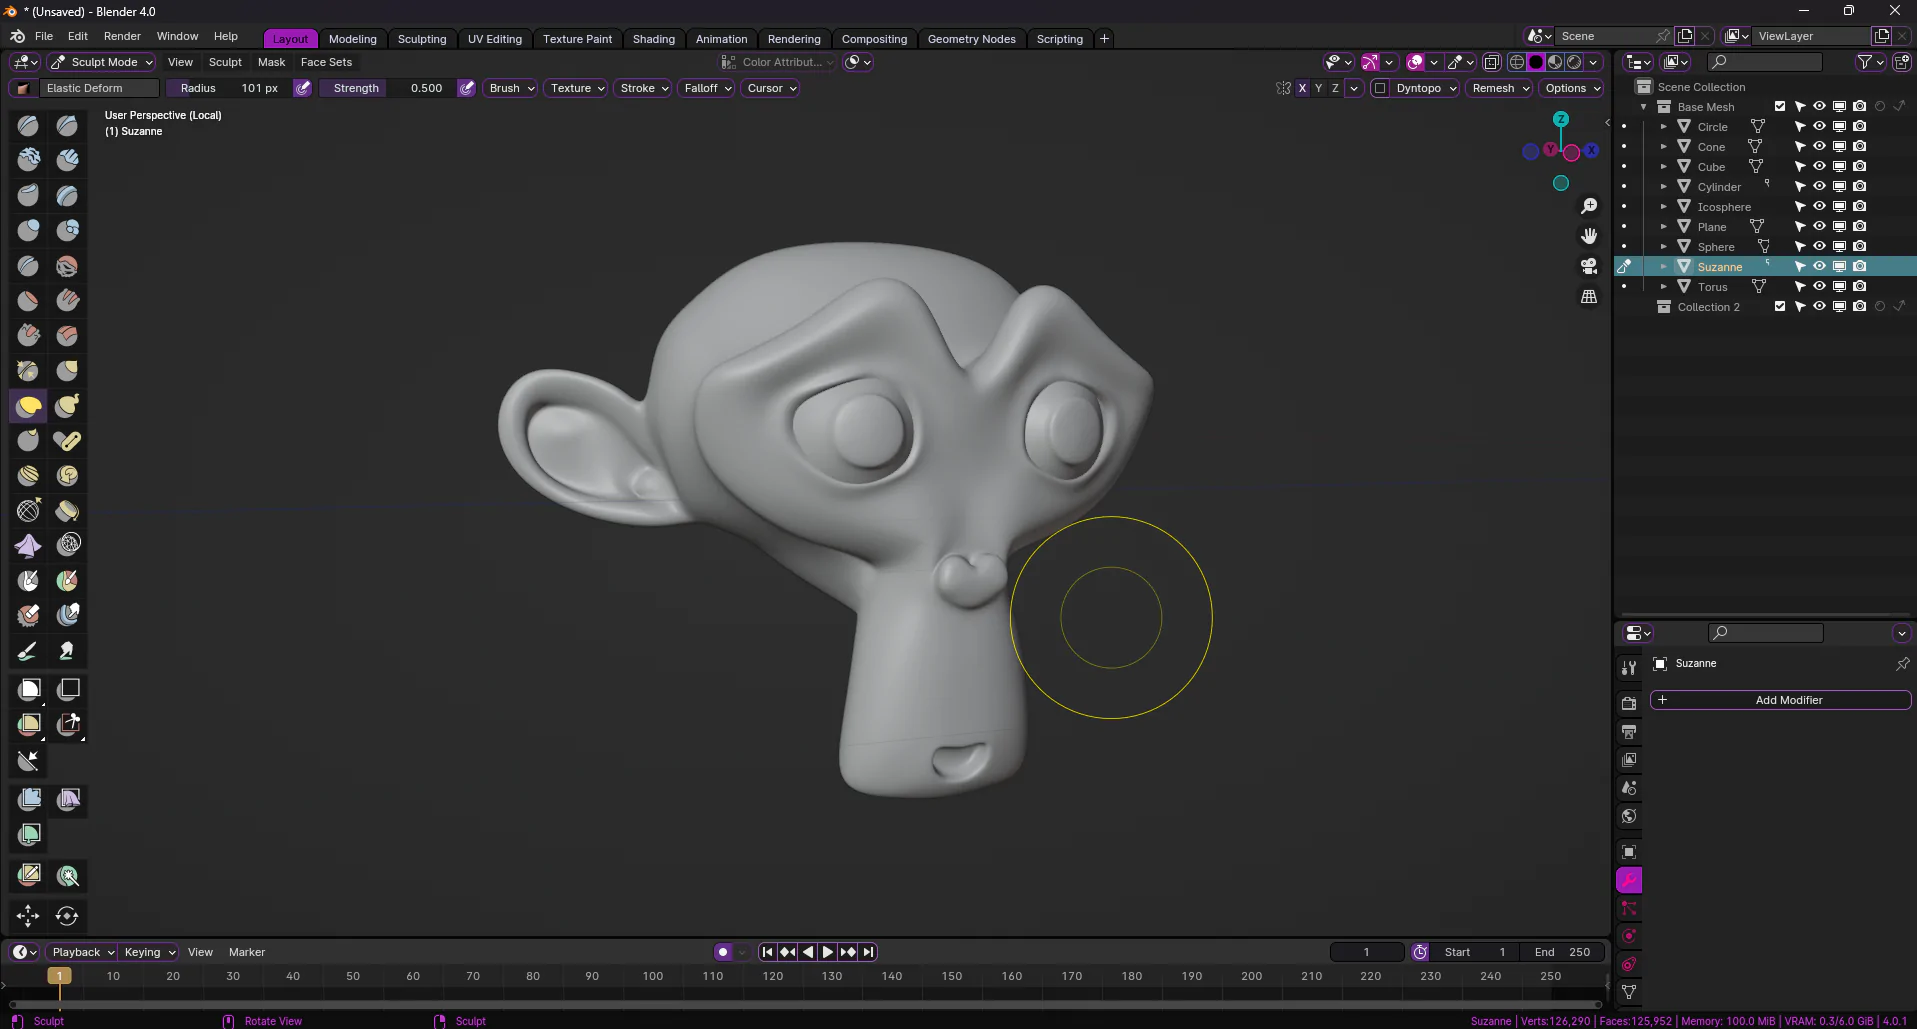Image resolution: width=1917 pixels, height=1029 pixels.
Task: Jump to the end frame
Action: (x=868, y=953)
